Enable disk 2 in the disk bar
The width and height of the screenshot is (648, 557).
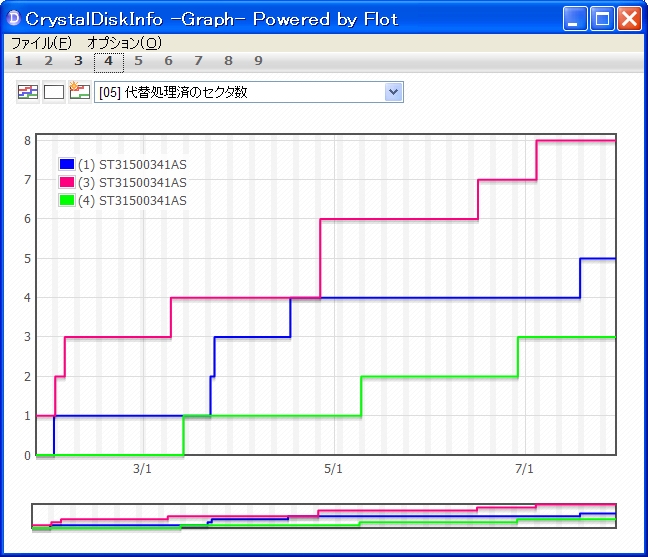pos(49,61)
